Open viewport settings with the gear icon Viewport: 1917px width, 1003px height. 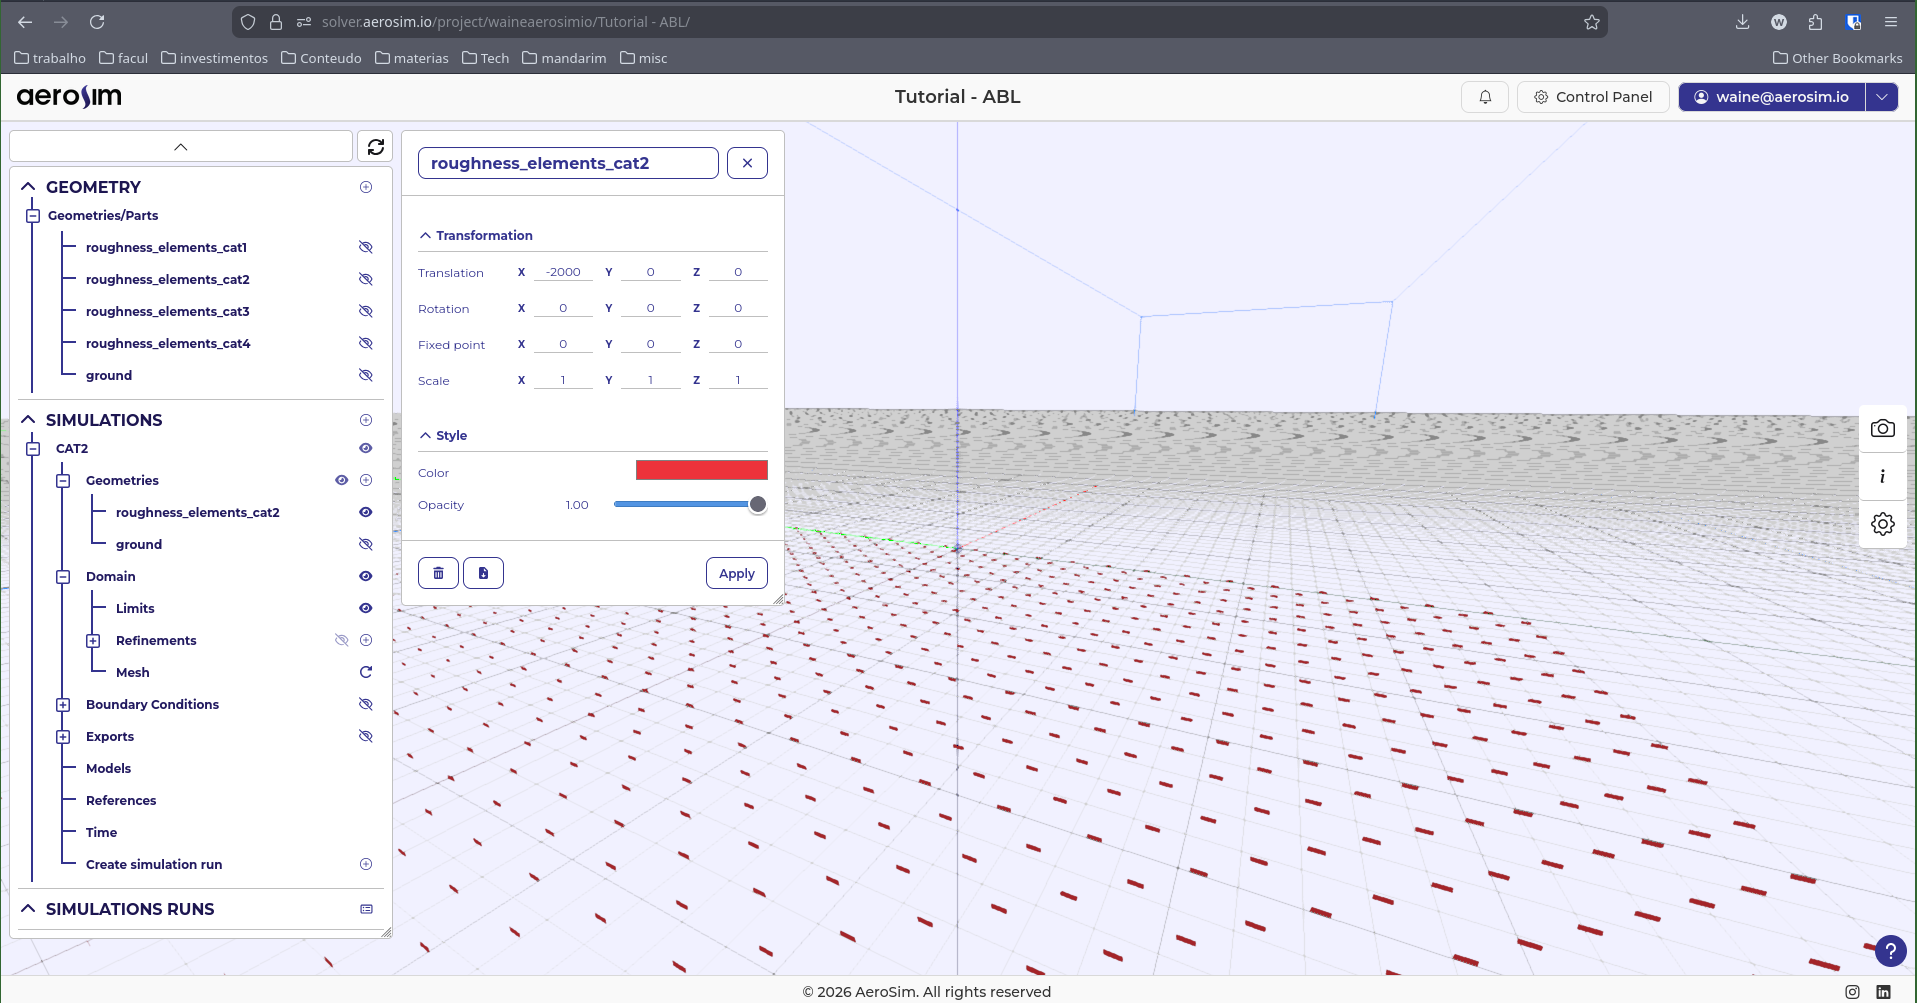pos(1883,523)
